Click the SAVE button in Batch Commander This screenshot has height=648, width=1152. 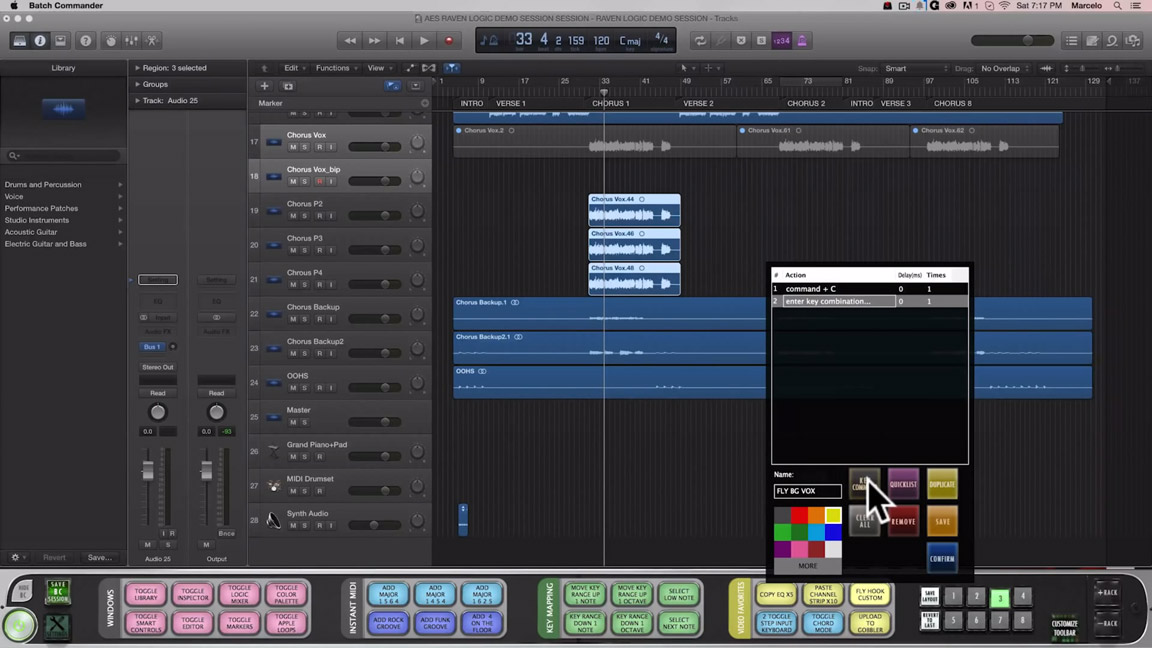coord(942,522)
